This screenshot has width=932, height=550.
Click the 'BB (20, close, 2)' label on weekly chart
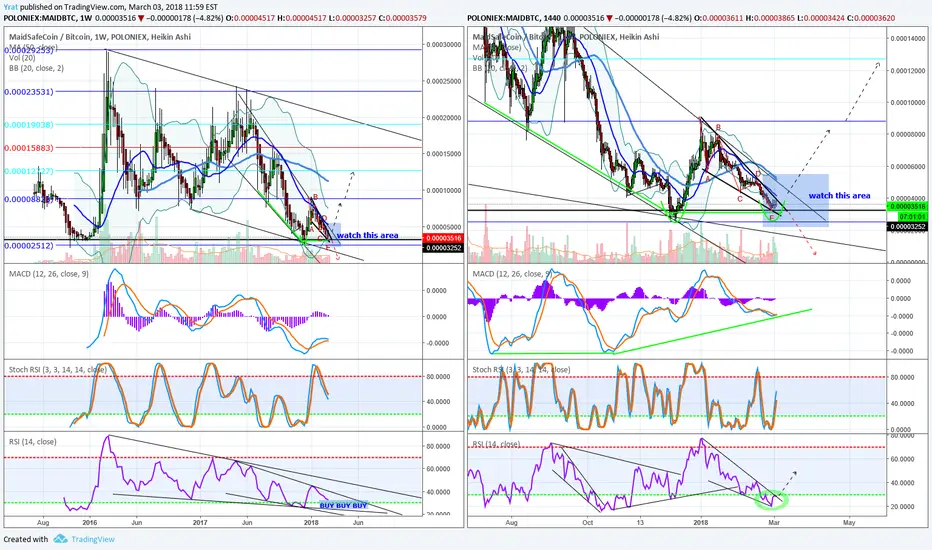click(36, 68)
